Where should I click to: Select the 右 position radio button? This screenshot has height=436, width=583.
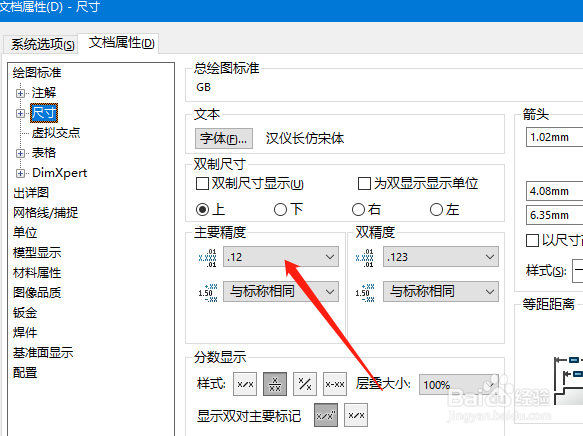tap(358, 210)
